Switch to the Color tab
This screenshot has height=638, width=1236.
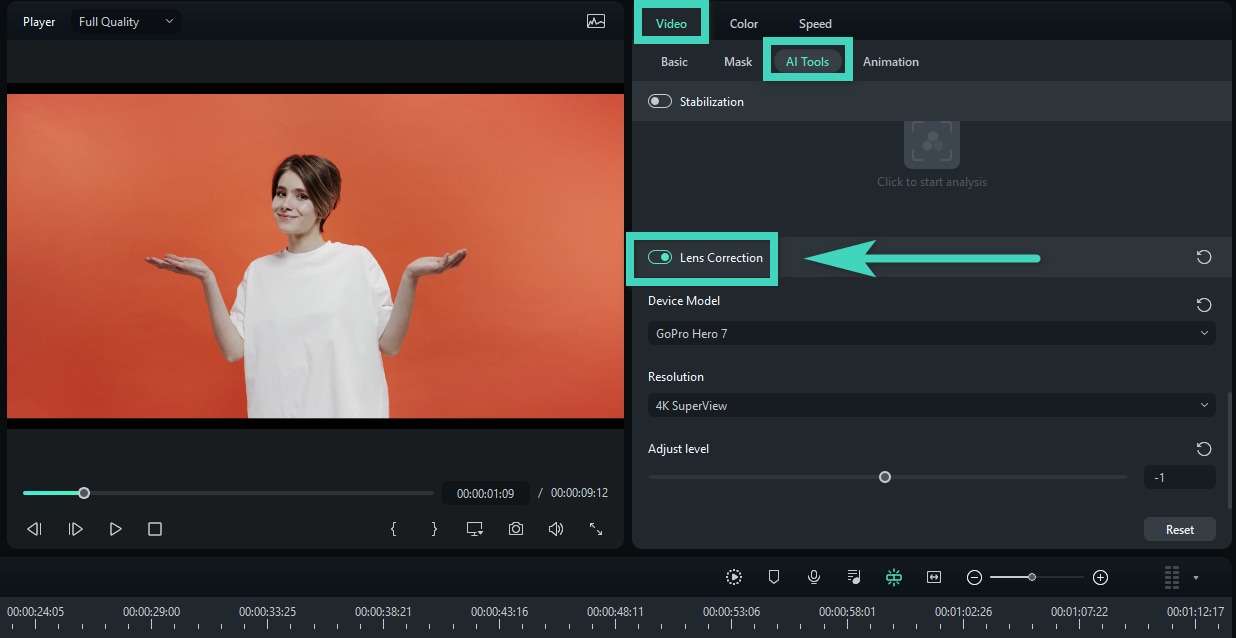pos(744,24)
